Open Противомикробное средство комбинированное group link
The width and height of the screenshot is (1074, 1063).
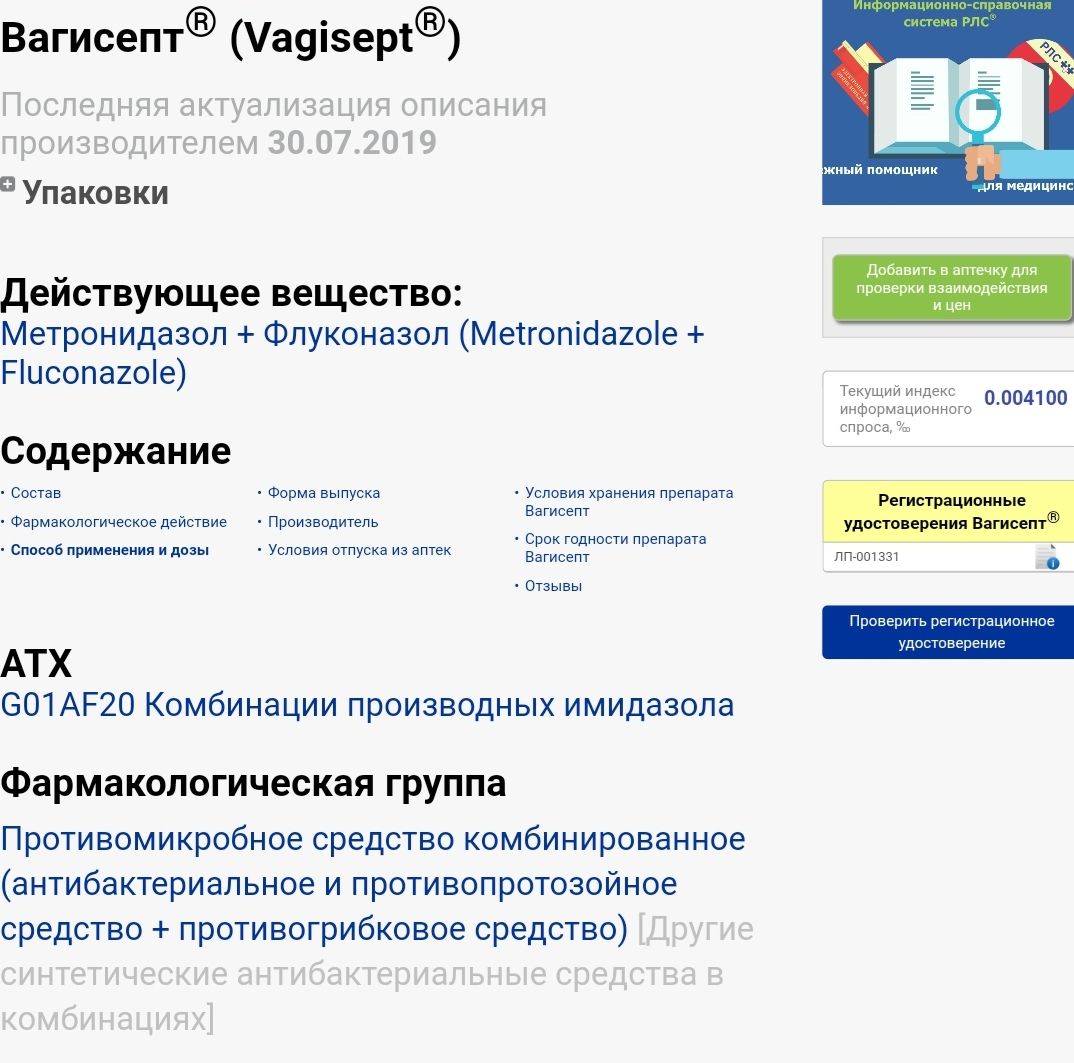pos(373,884)
